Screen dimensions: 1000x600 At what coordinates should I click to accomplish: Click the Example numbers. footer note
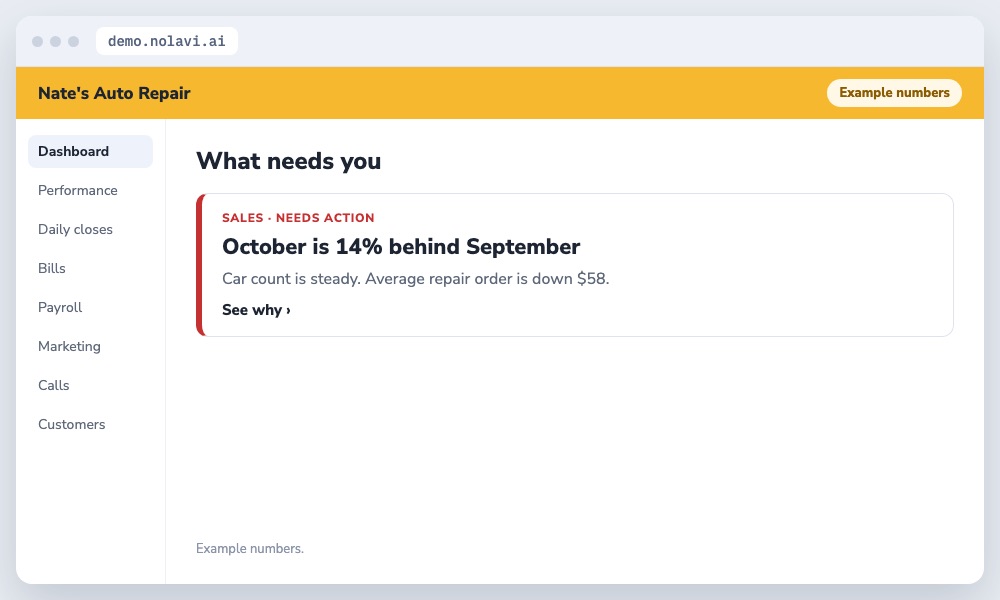pos(250,548)
